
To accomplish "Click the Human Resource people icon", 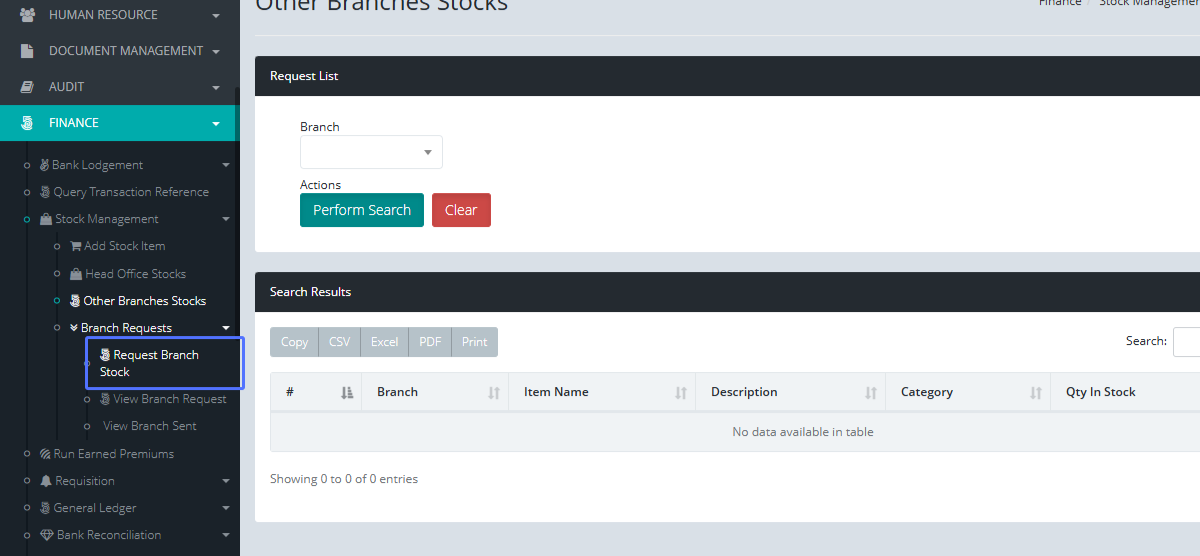I will [27, 15].
